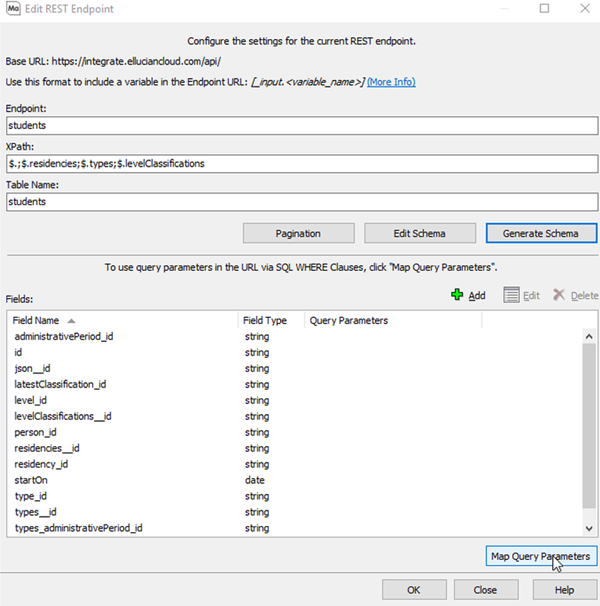The height and width of the screenshot is (606, 600).
Task: Click into the XPath input field
Action: point(300,163)
